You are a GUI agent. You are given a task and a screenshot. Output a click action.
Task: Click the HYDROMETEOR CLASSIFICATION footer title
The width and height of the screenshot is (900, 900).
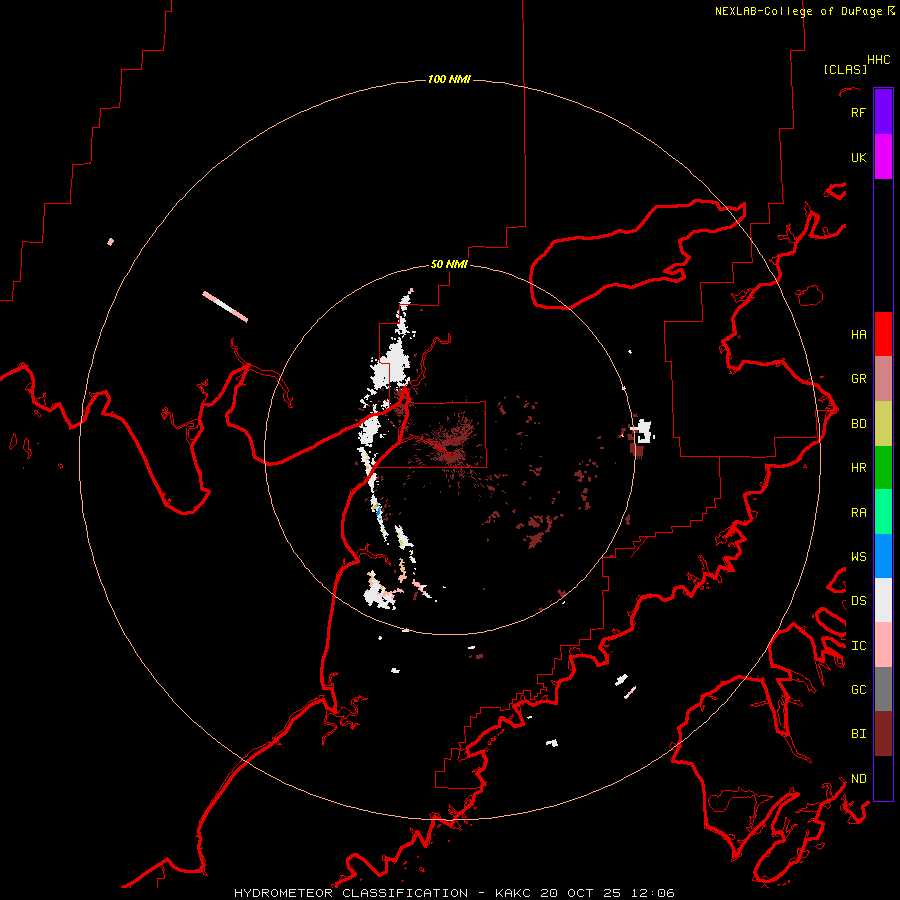point(351,893)
